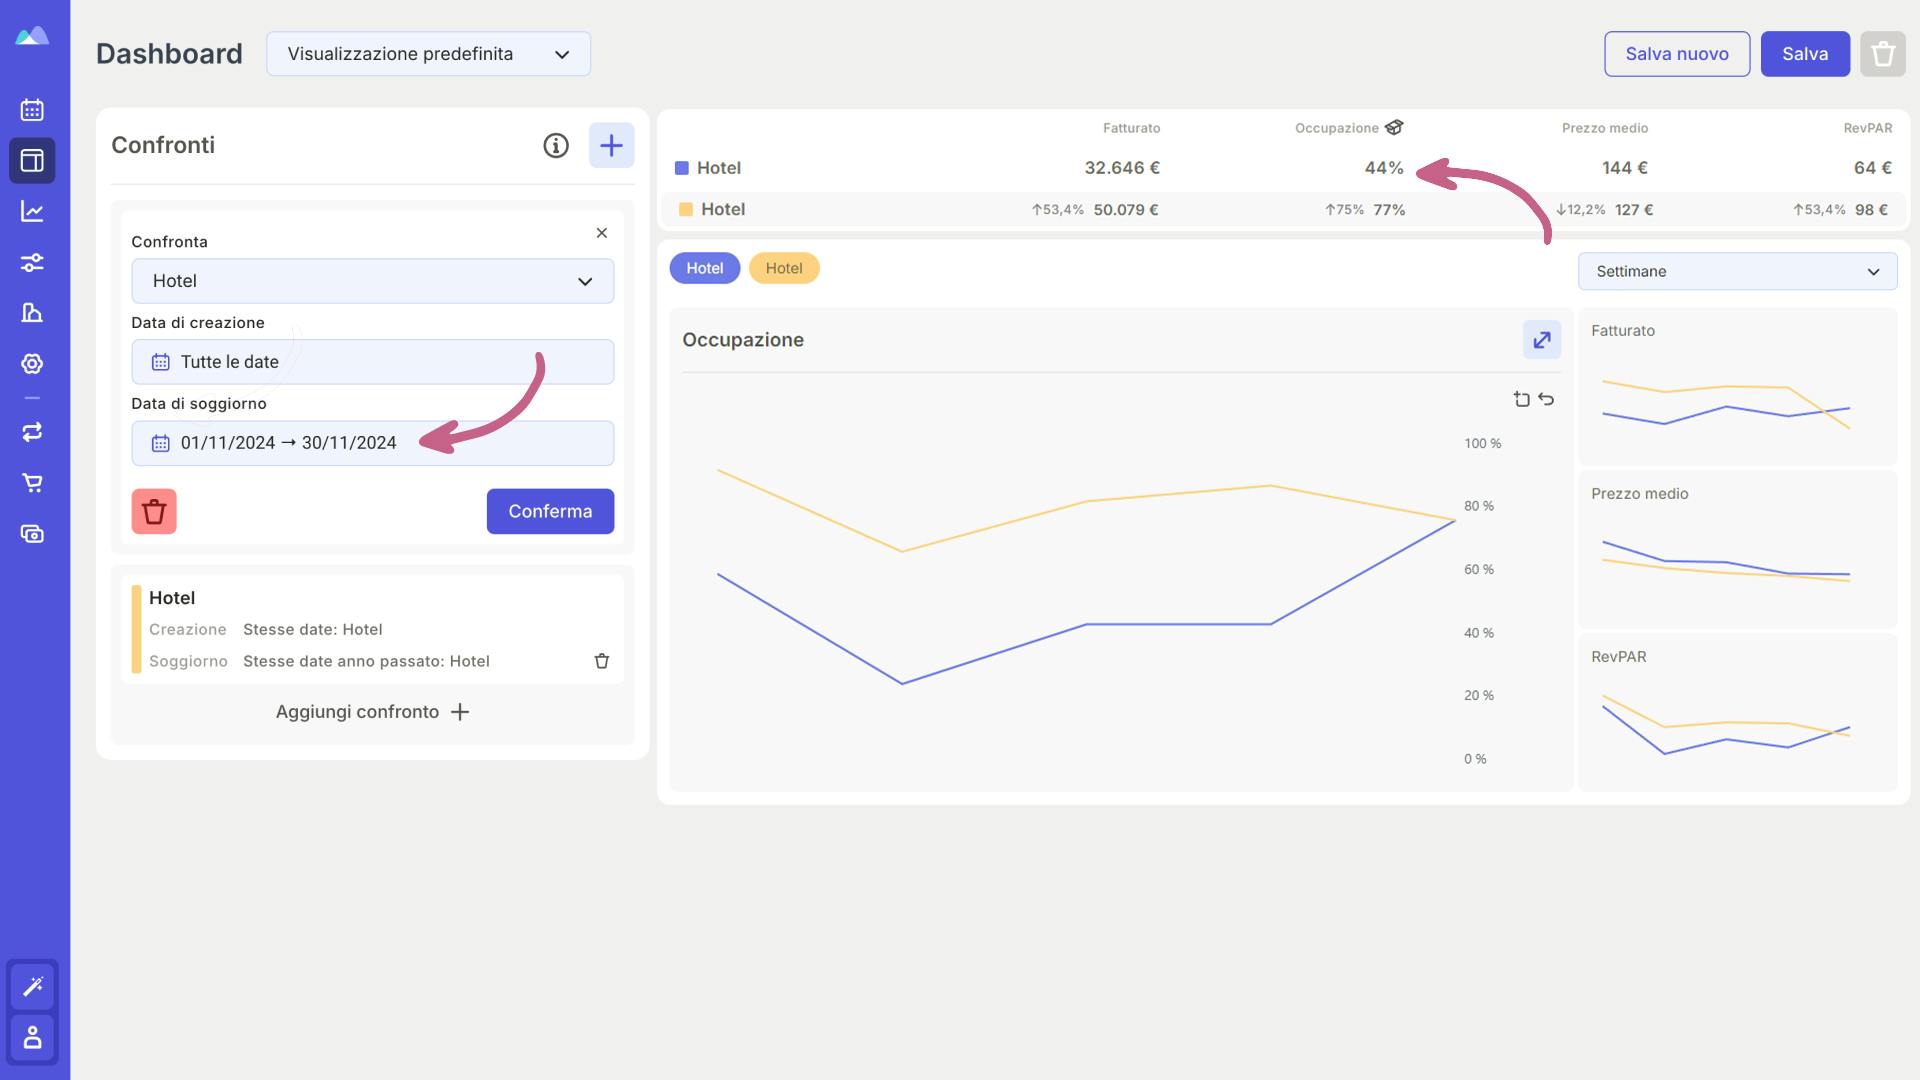Open the Confronta Hotel dropdown
1920x1080 pixels.
click(373, 281)
